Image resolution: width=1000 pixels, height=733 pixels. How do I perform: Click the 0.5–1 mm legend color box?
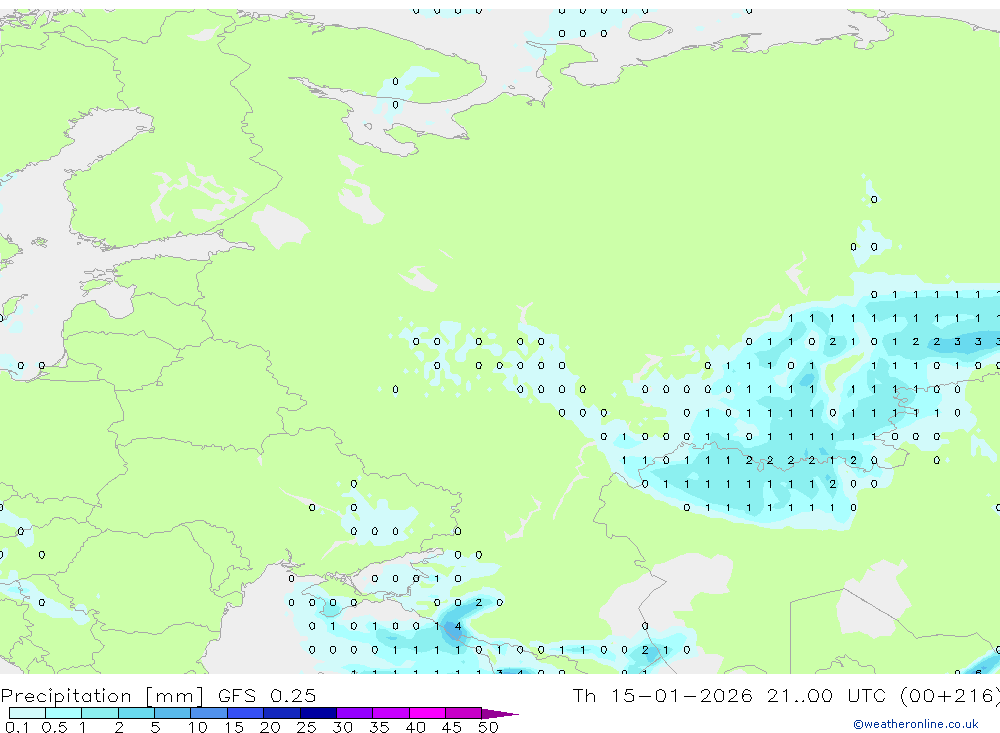tap(64, 713)
